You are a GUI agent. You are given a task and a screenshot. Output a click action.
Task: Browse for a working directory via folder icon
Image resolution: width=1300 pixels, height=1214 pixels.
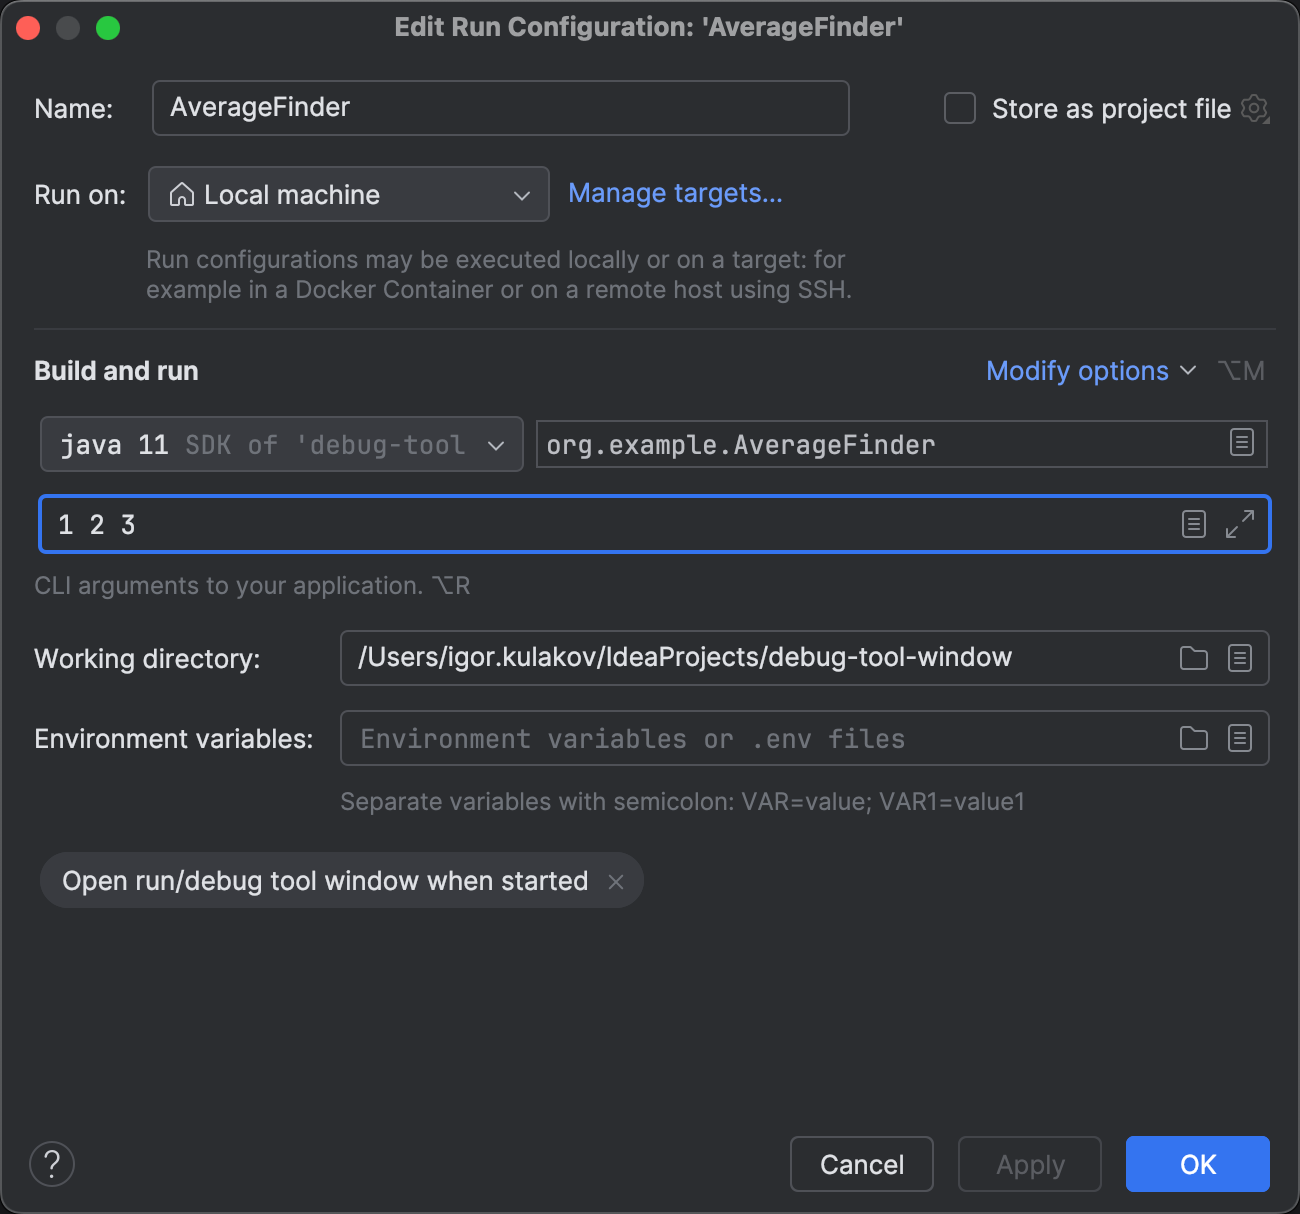point(1193,658)
